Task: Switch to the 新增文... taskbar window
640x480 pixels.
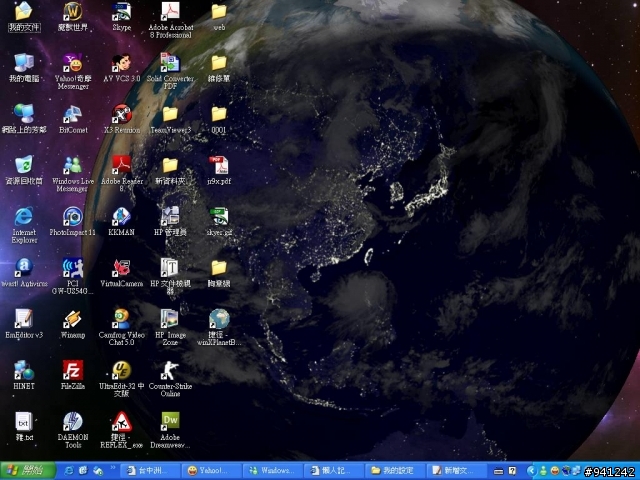Action: [456, 471]
